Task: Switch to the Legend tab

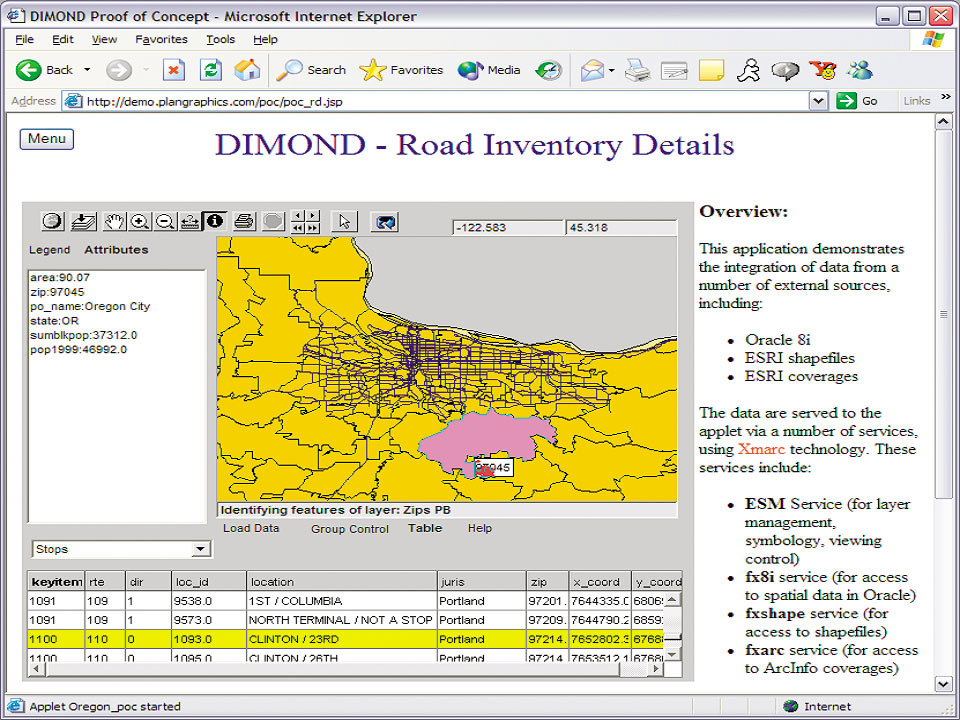Action: pos(50,250)
